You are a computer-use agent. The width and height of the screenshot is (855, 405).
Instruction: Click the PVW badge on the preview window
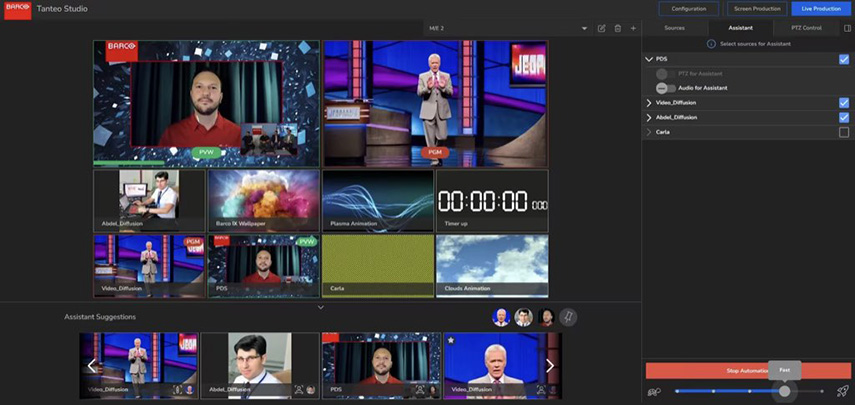click(x=206, y=152)
